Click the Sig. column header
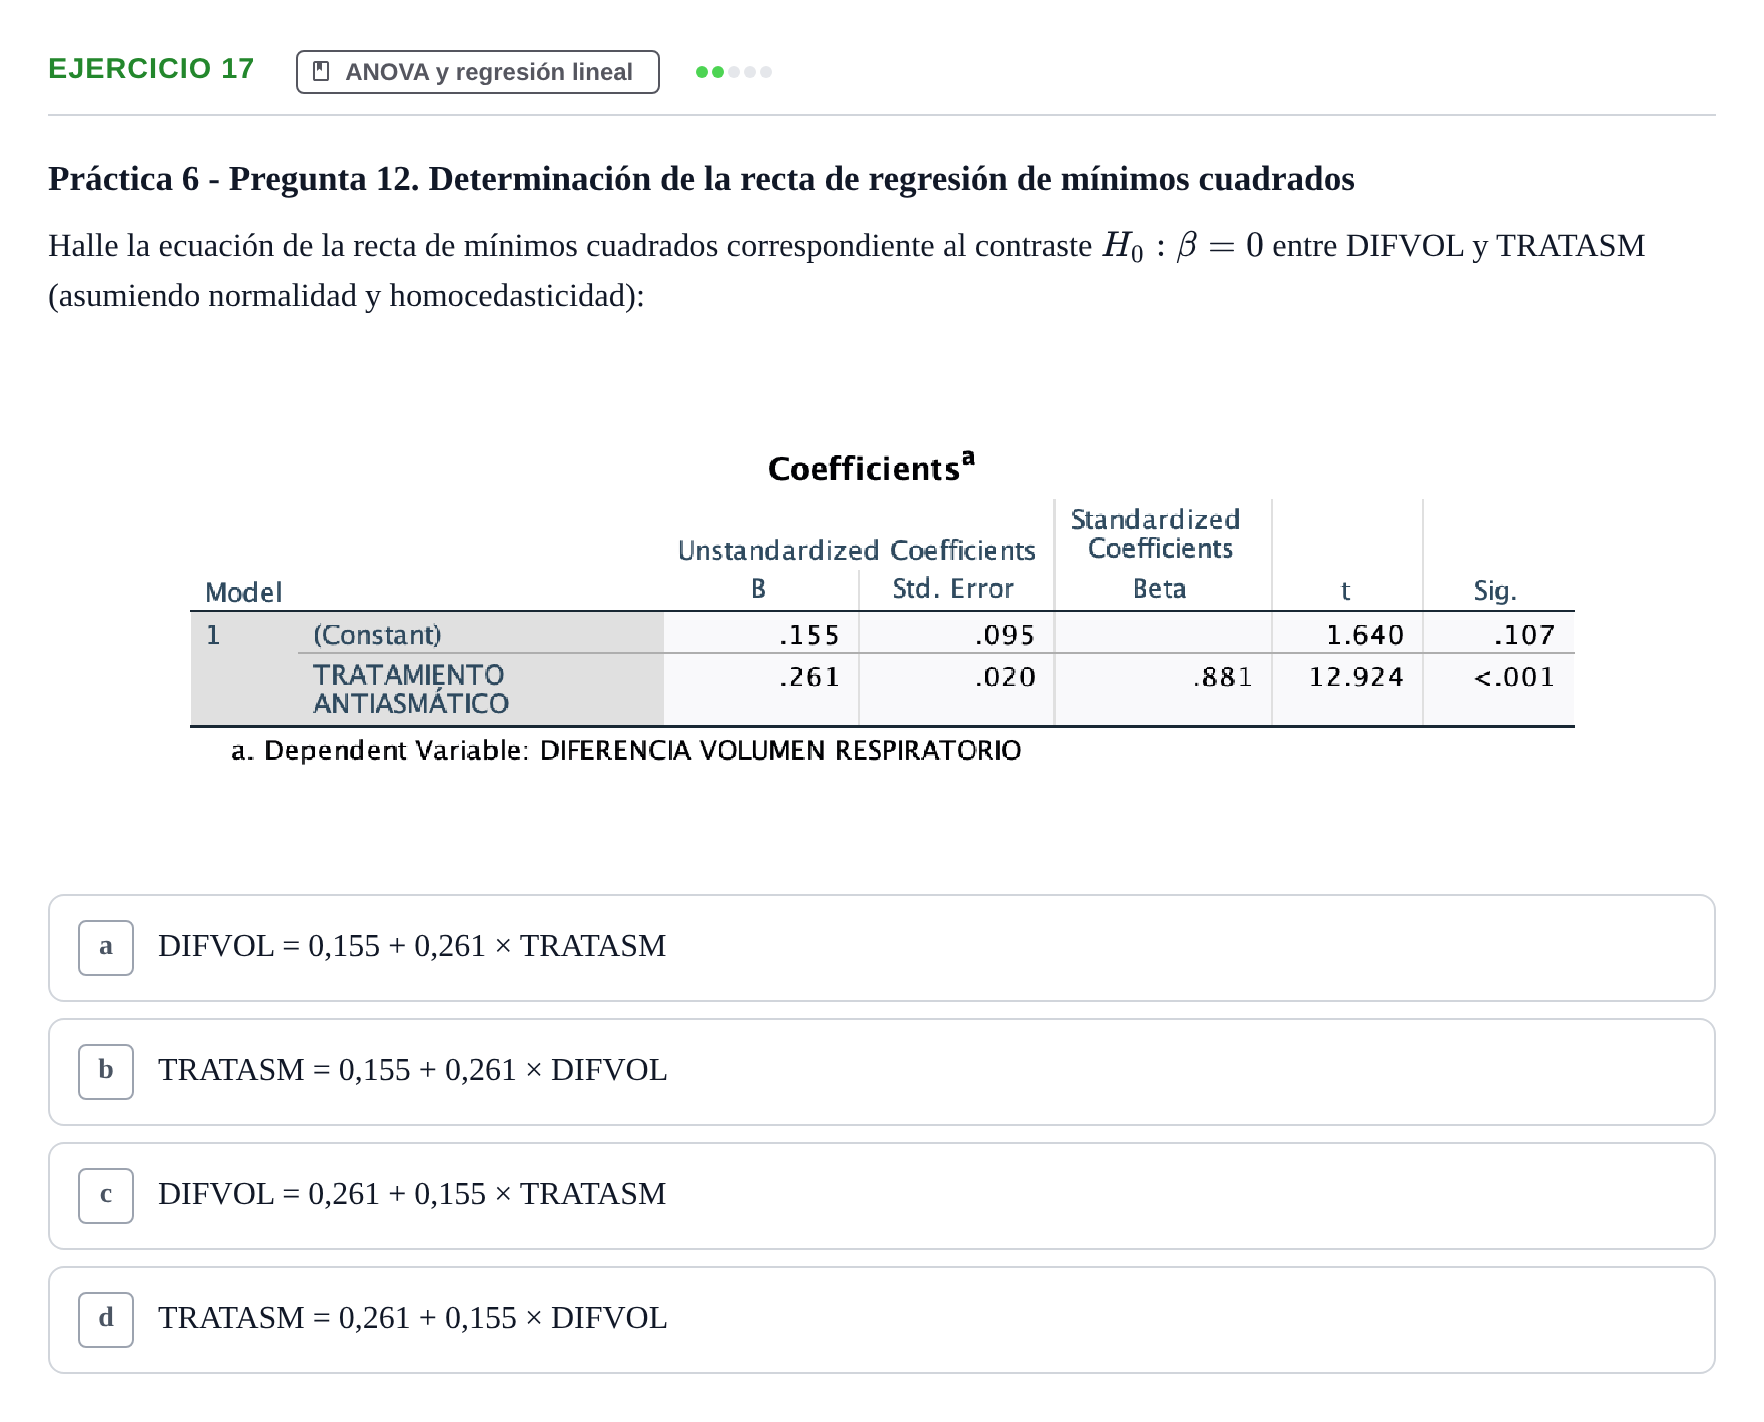The image size is (1764, 1422). click(x=1495, y=591)
